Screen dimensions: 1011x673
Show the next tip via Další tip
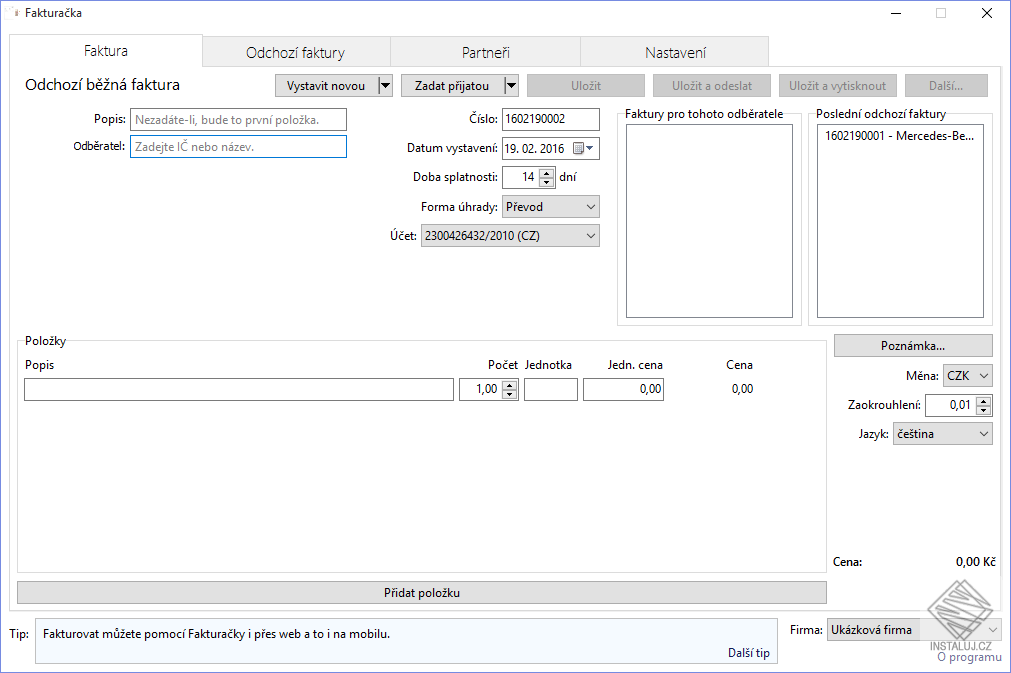pyautogui.click(x=749, y=652)
